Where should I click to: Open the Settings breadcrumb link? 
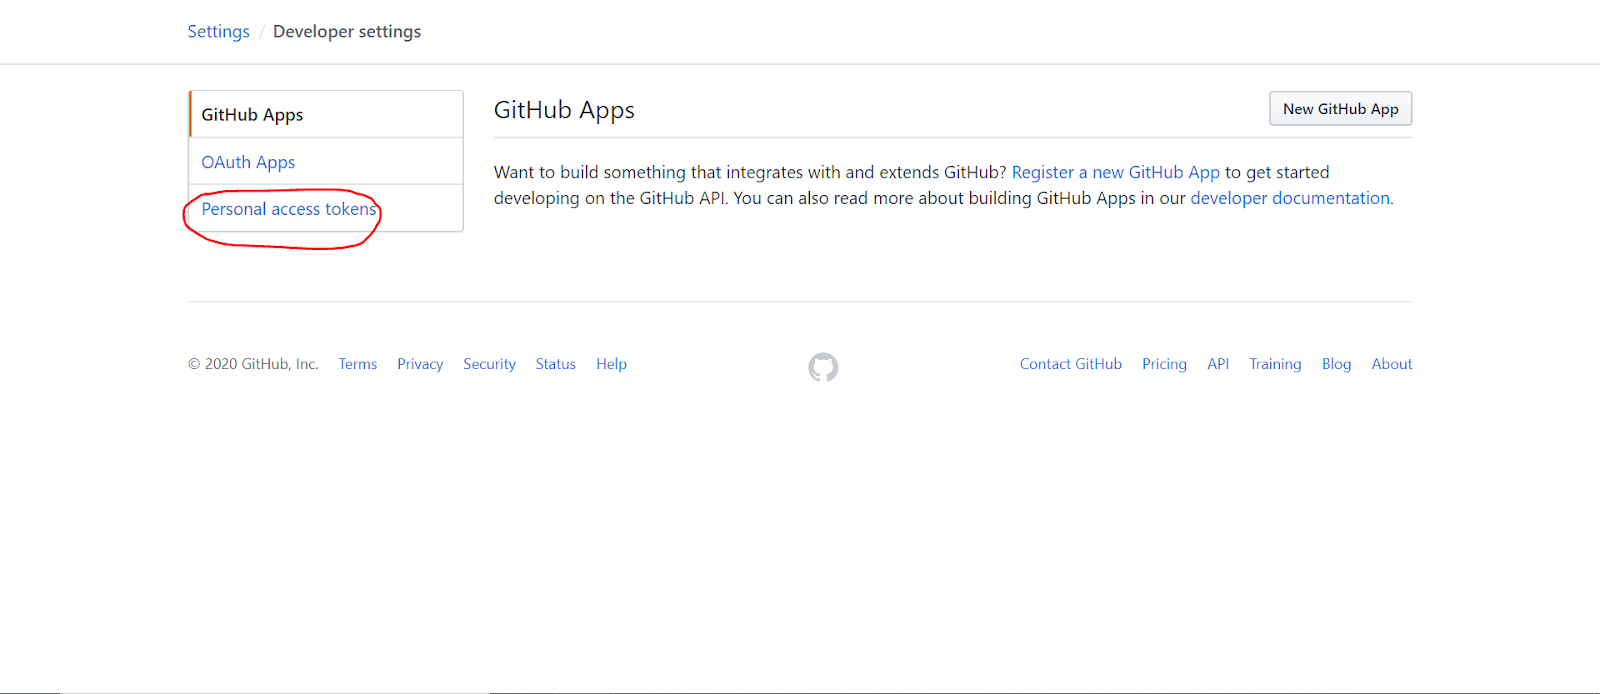(218, 31)
